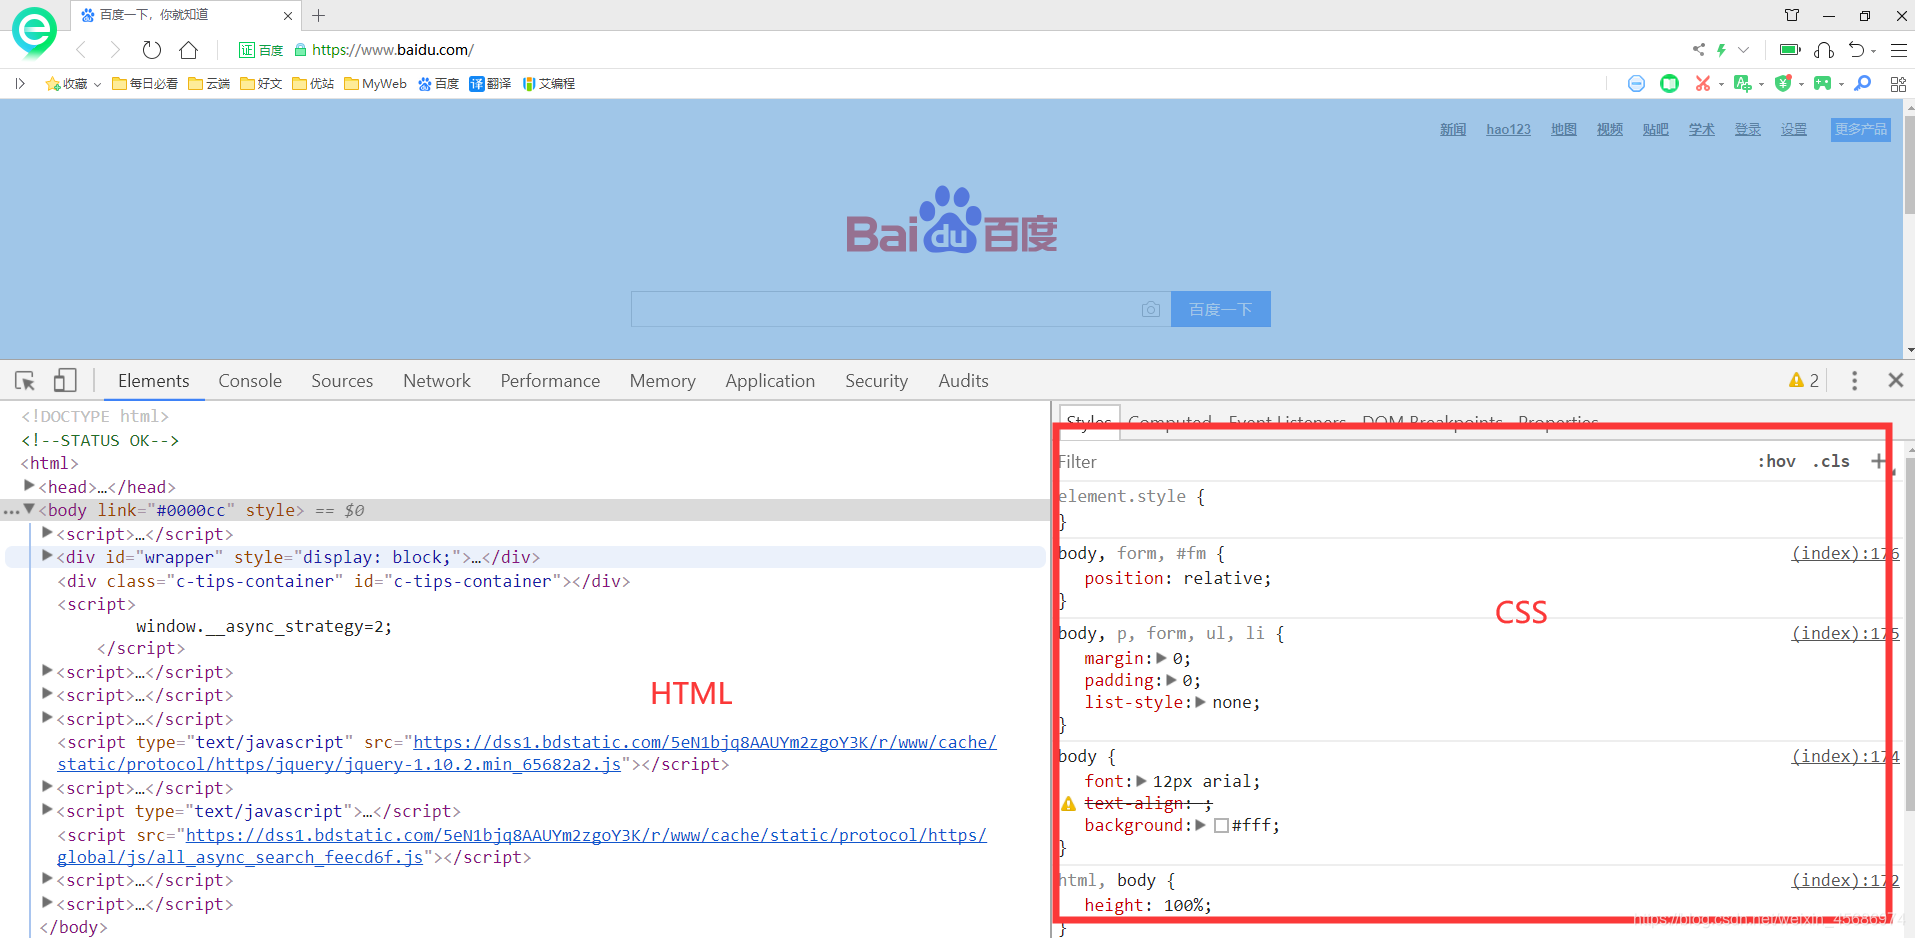
Task: Expand the div id wrapper node
Action: (x=47, y=557)
